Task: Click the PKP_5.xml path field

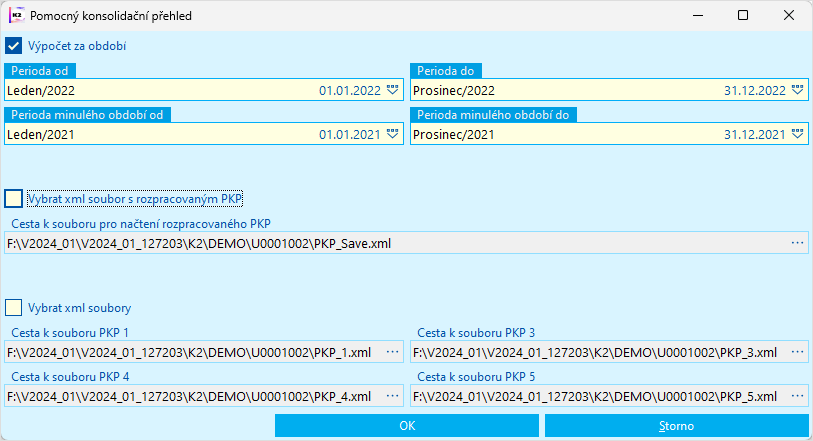Action: click(609, 396)
